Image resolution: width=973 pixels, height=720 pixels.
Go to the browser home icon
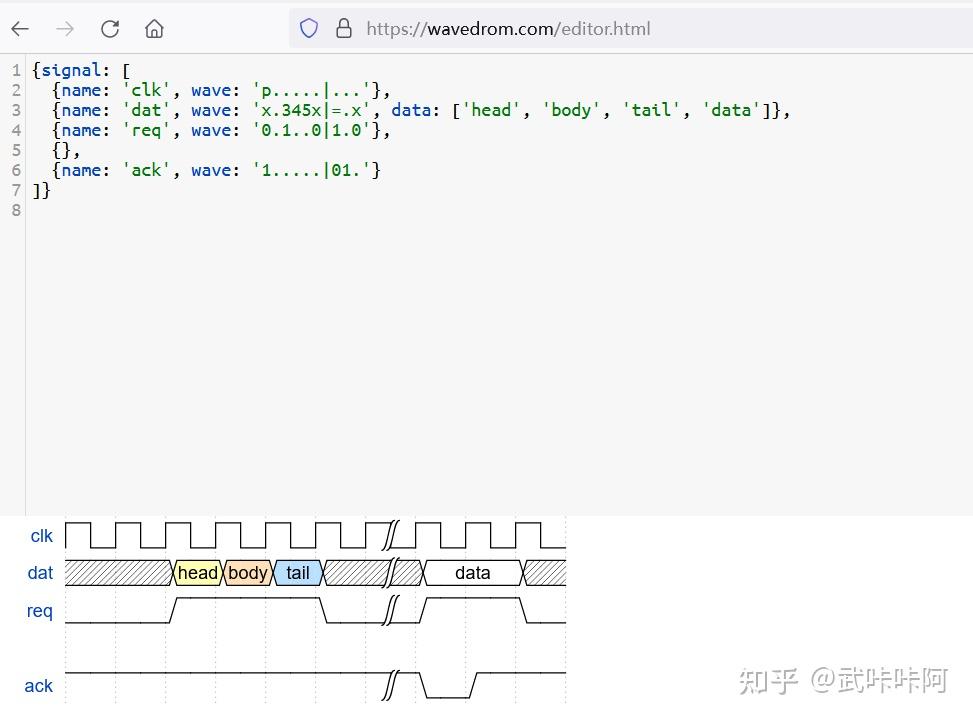(154, 29)
